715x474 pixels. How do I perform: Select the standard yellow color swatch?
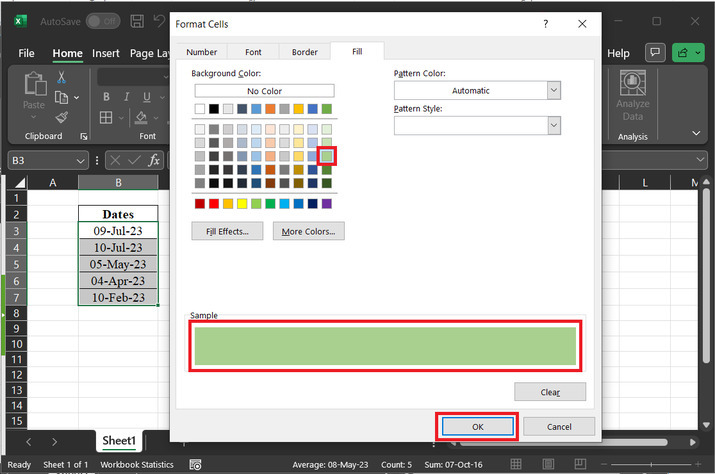[x=242, y=203]
